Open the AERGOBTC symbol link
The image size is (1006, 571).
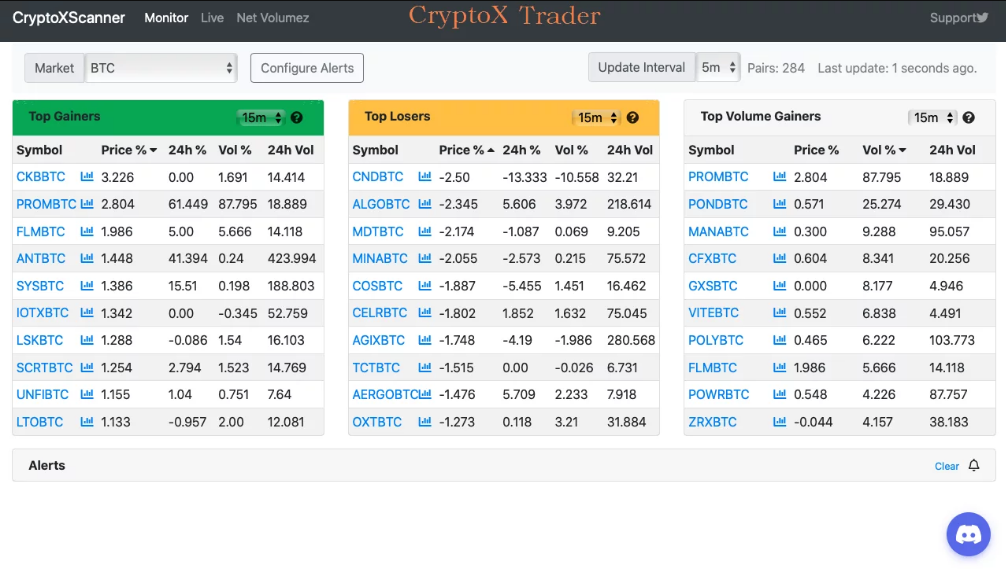[x=385, y=395]
